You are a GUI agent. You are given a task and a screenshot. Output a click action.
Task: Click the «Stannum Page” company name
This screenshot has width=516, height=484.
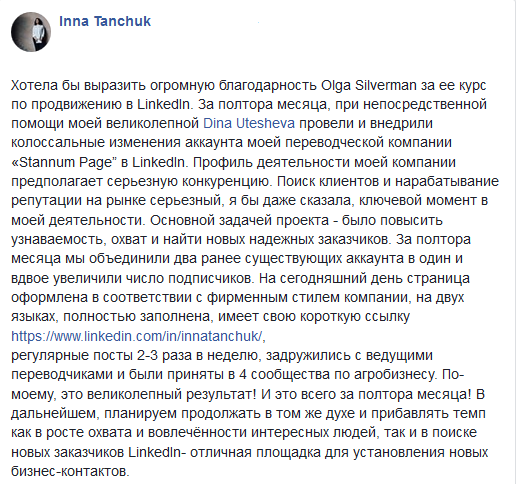coord(63,162)
